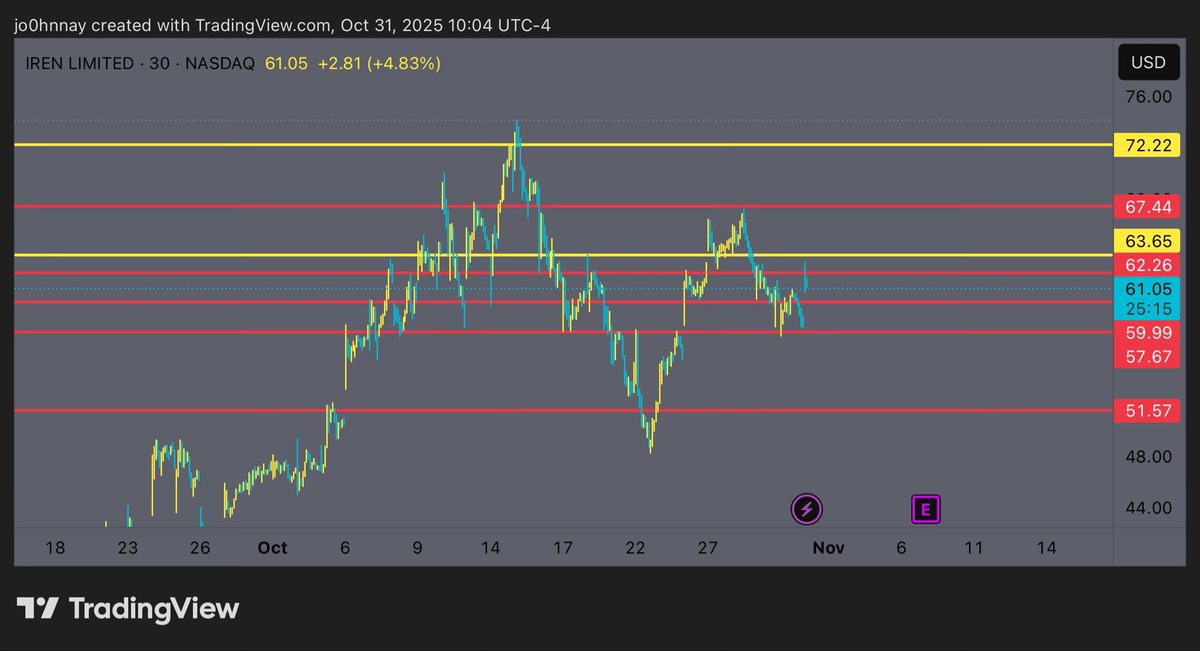Open the USD currency selector
Viewport: 1200px width, 651px height.
(1147, 62)
